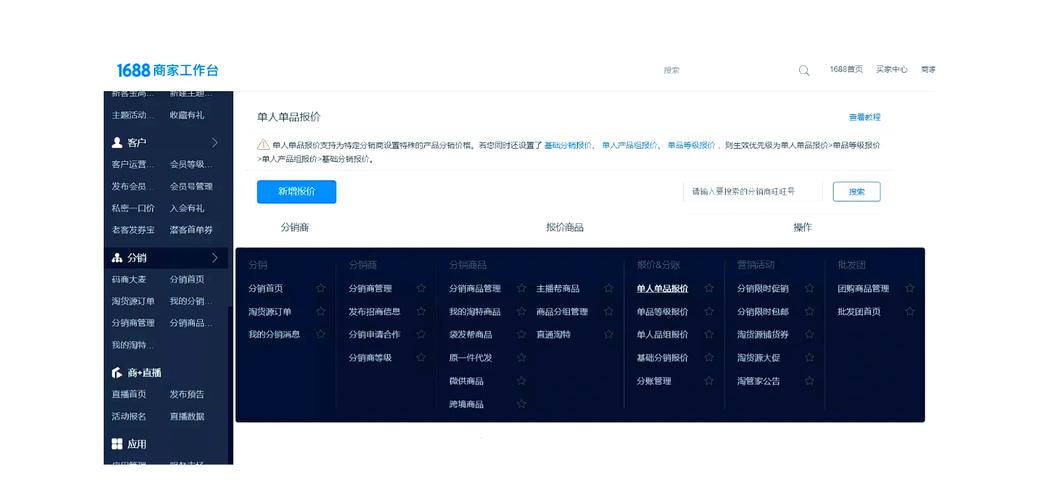Follow the 单人产品组报价 link in the notice

point(629,145)
